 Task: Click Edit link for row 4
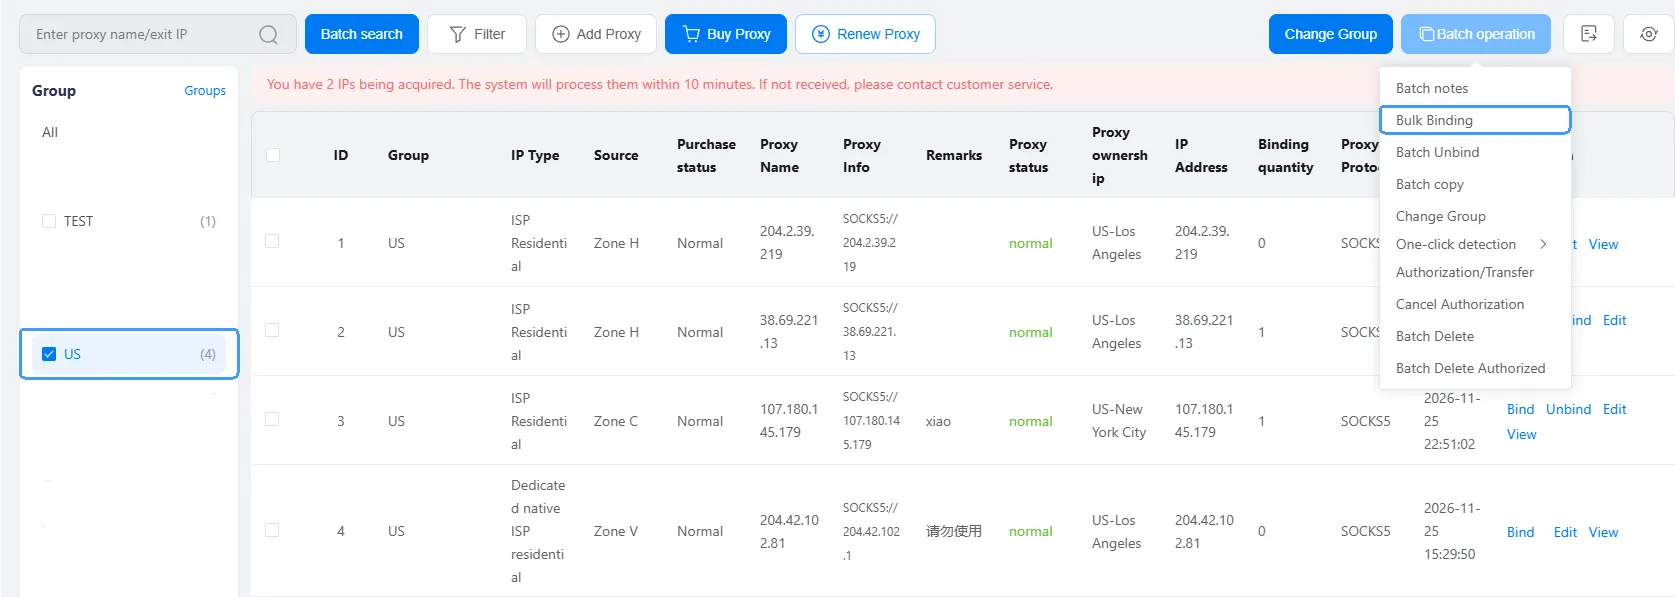pyautogui.click(x=1565, y=532)
